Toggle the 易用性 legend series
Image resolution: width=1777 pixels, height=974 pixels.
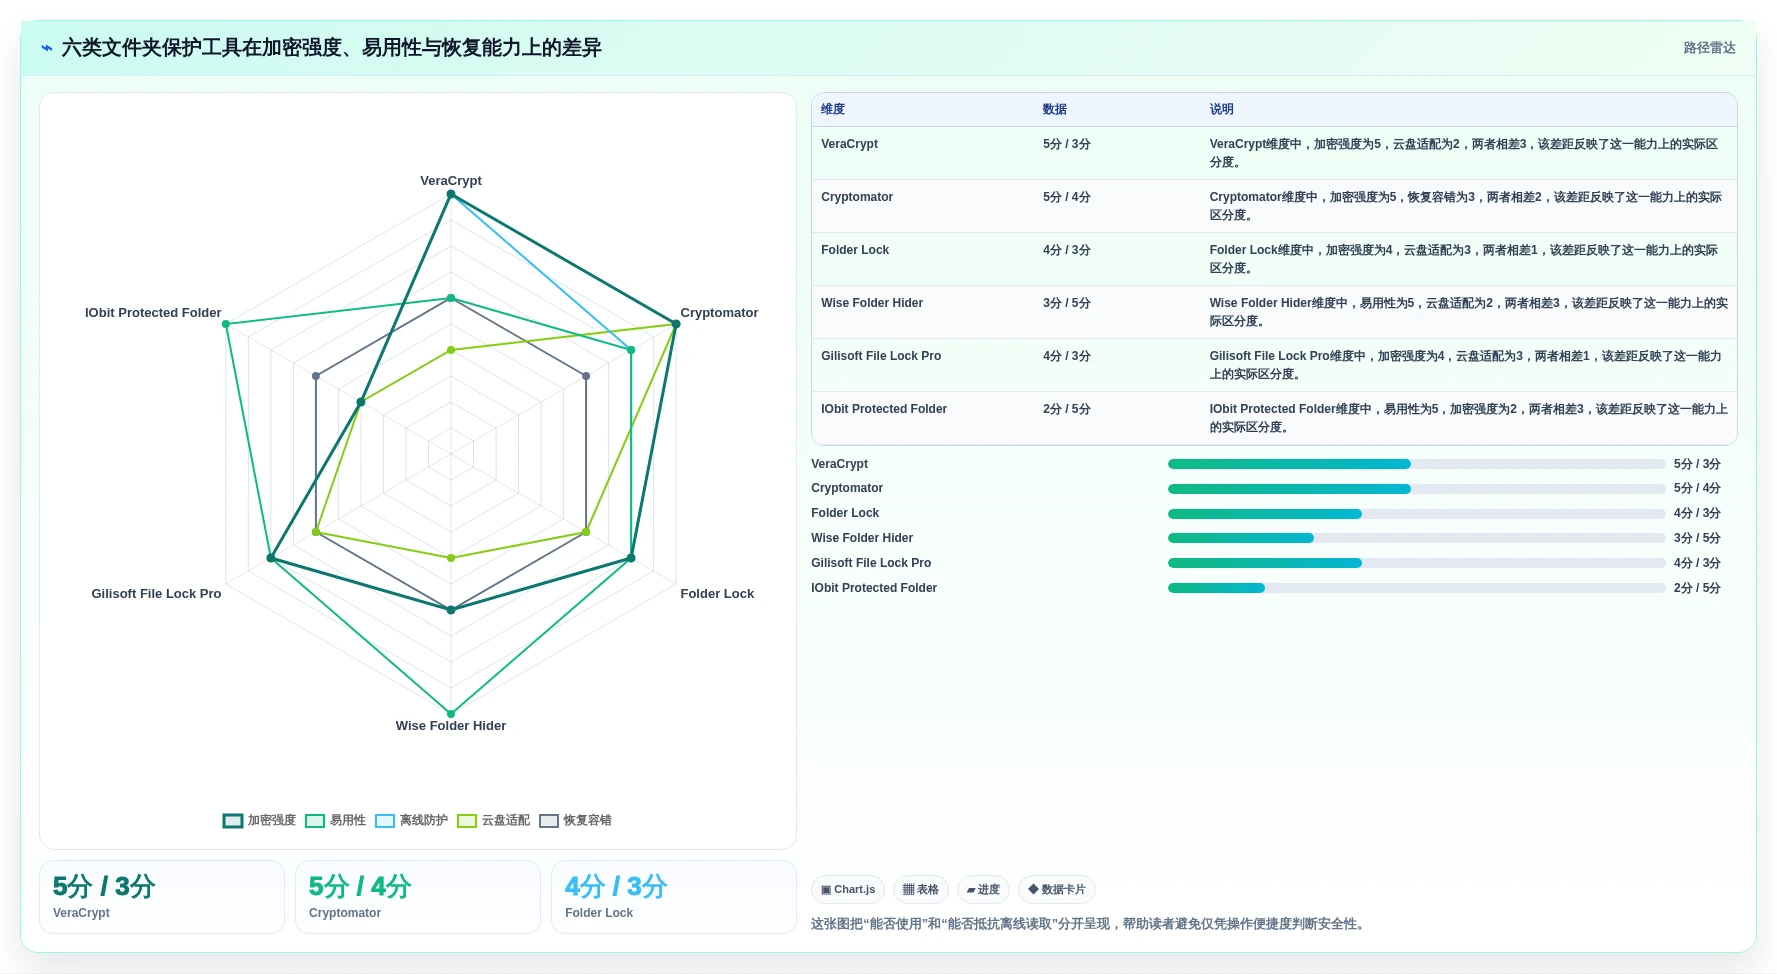pos(335,820)
